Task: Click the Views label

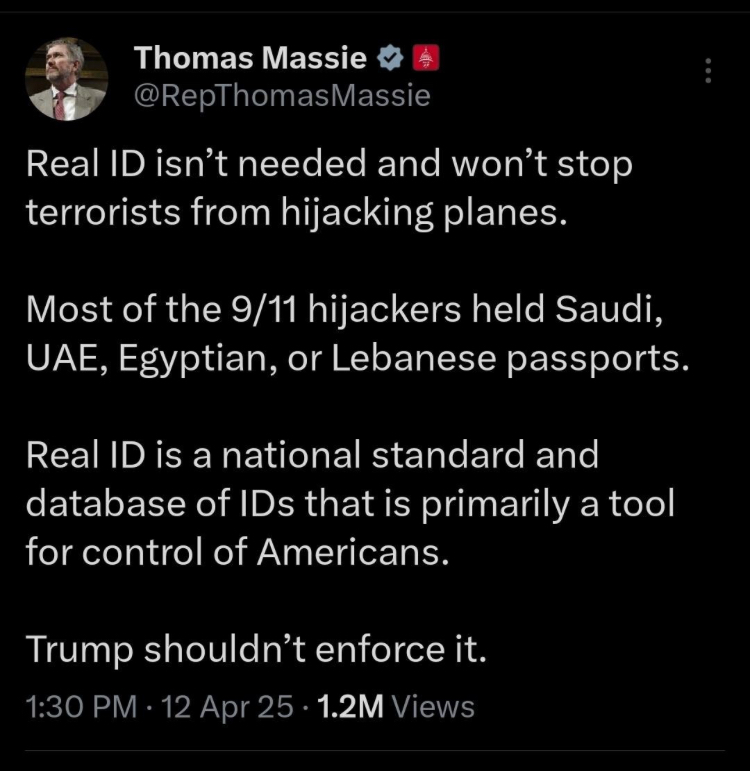Action: [433, 707]
